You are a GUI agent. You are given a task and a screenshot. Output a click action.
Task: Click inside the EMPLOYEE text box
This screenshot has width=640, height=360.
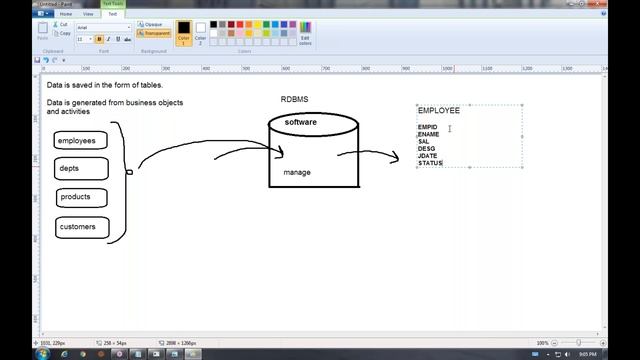tap(469, 136)
